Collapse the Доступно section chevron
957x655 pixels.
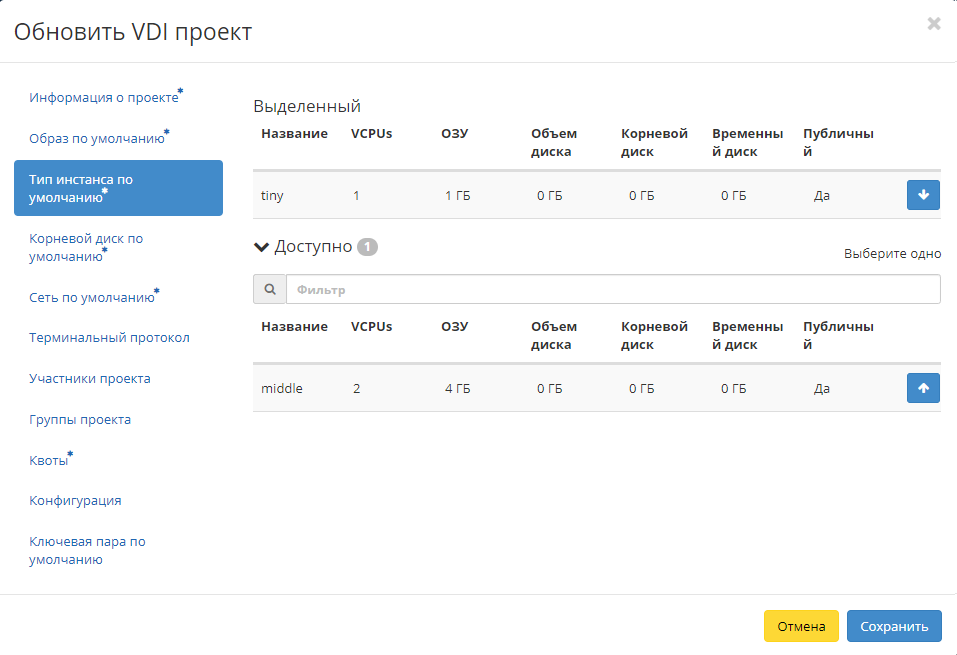point(262,247)
